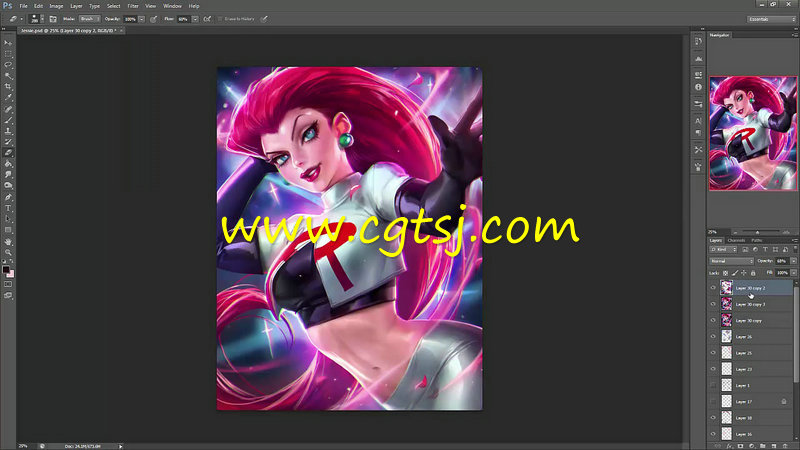
Task: Select the Zoom tool
Action: click(8, 252)
